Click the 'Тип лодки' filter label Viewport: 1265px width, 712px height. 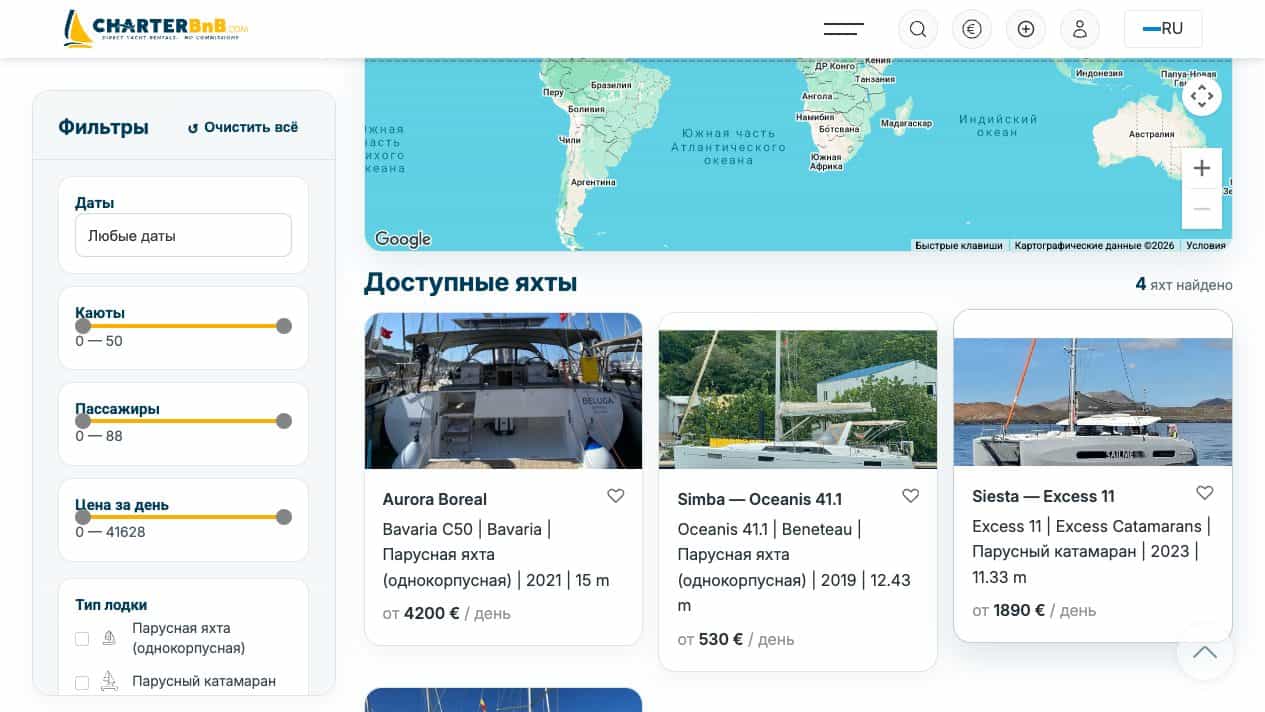pyautogui.click(x=111, y=605)
